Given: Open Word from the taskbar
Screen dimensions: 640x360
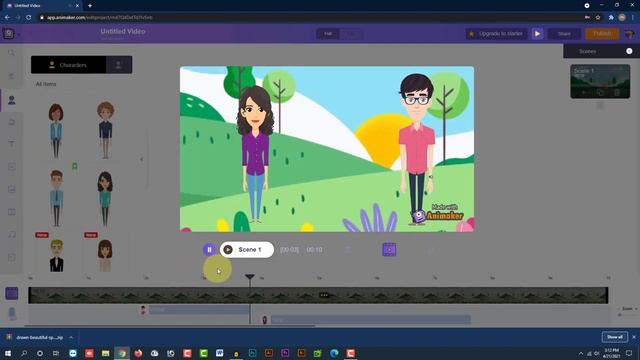Looking at the screenshot, I should click(220, 353).
